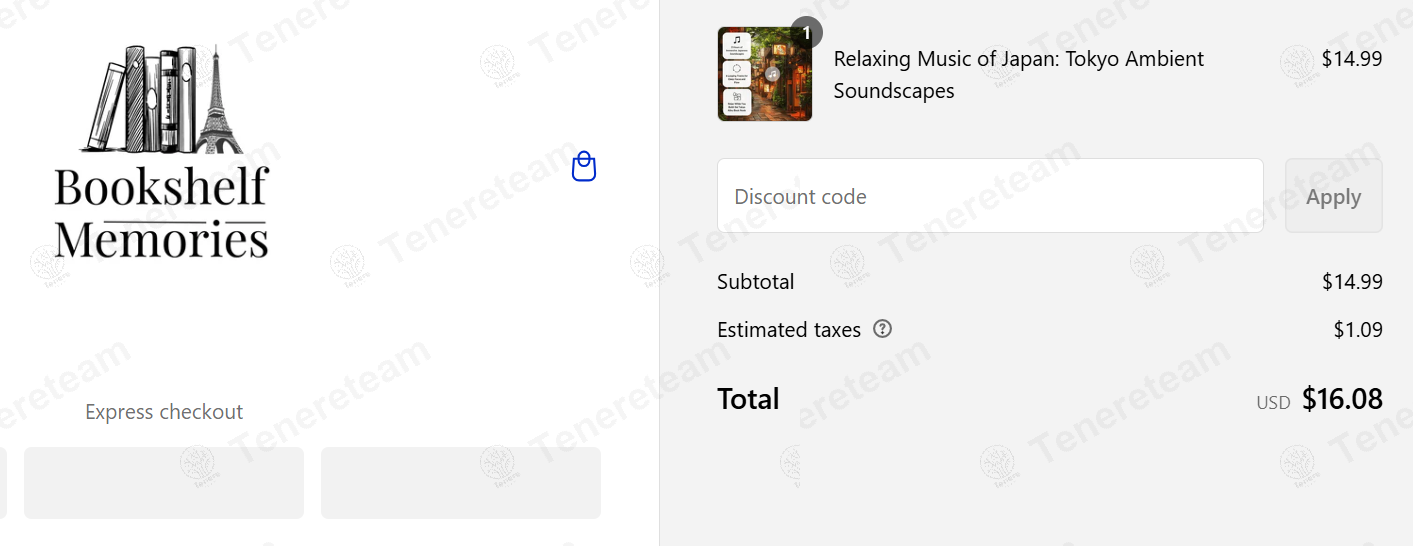This screenshot has width=1413, height=546.
Task: Choose the rightmost express checkout placeholder button
Action: (x=461, y=483)
